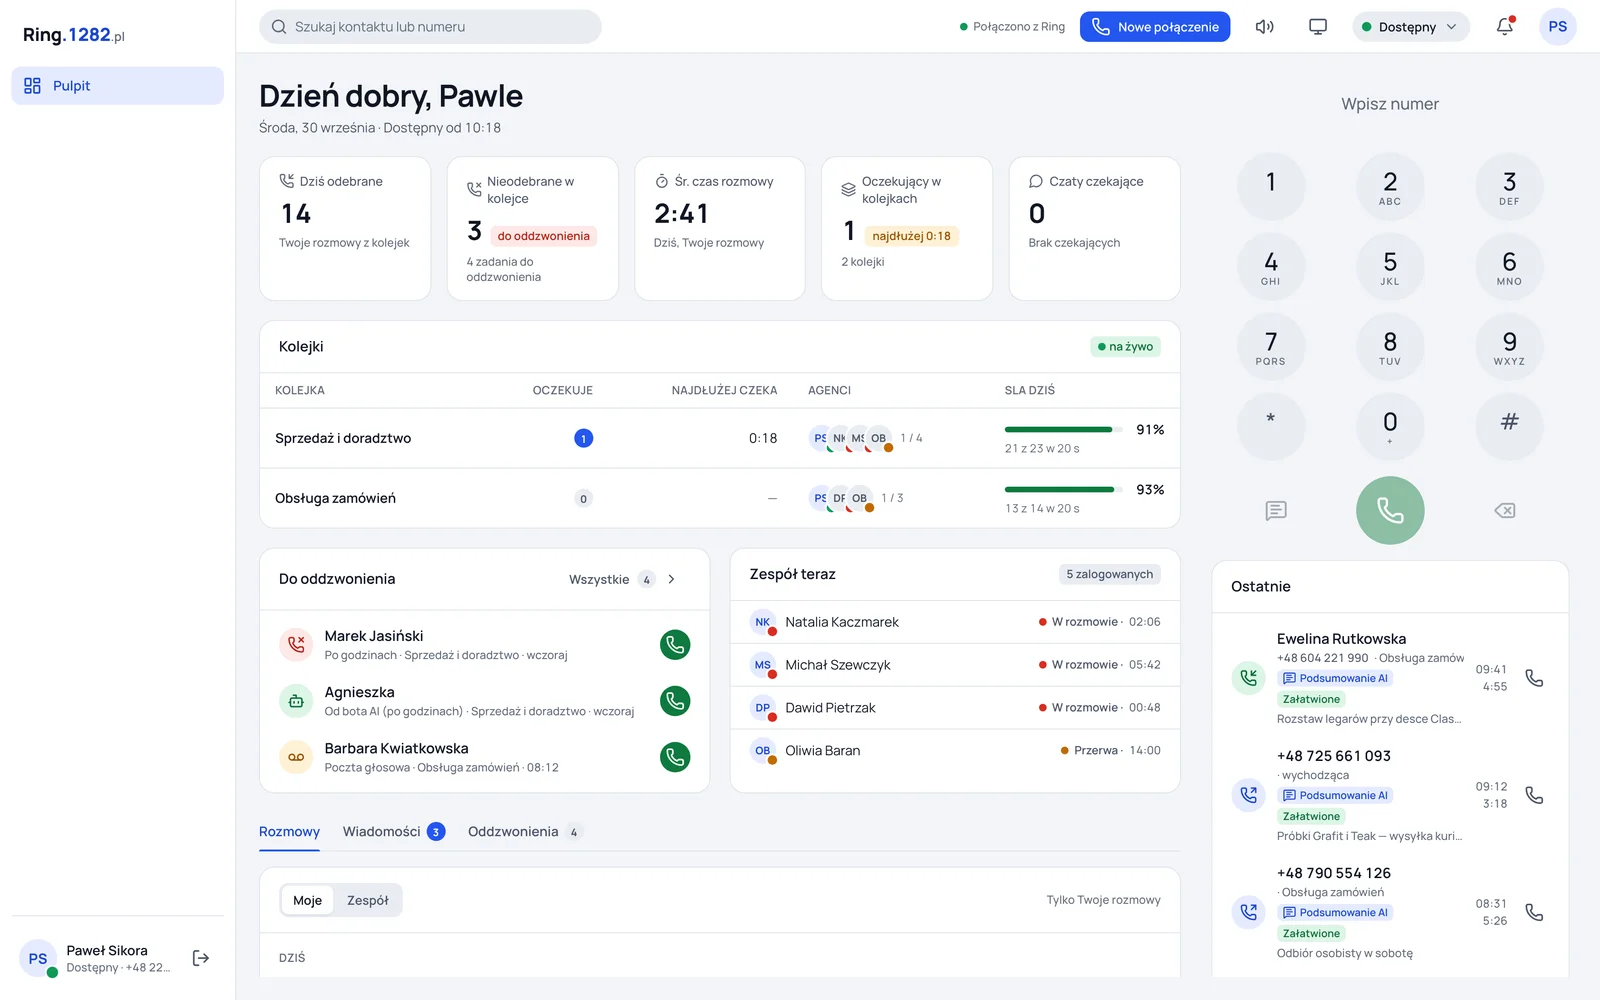Open Pulpit in the sidebar

click(118, 86)
